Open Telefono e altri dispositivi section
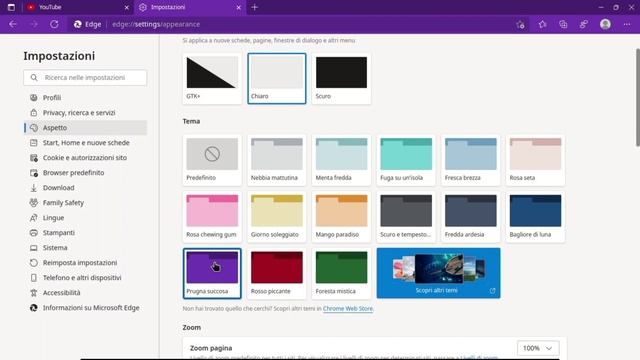Image resolution: width=640 pixels, height=360 pixels. pyautogui.click(x=85, y=278)
